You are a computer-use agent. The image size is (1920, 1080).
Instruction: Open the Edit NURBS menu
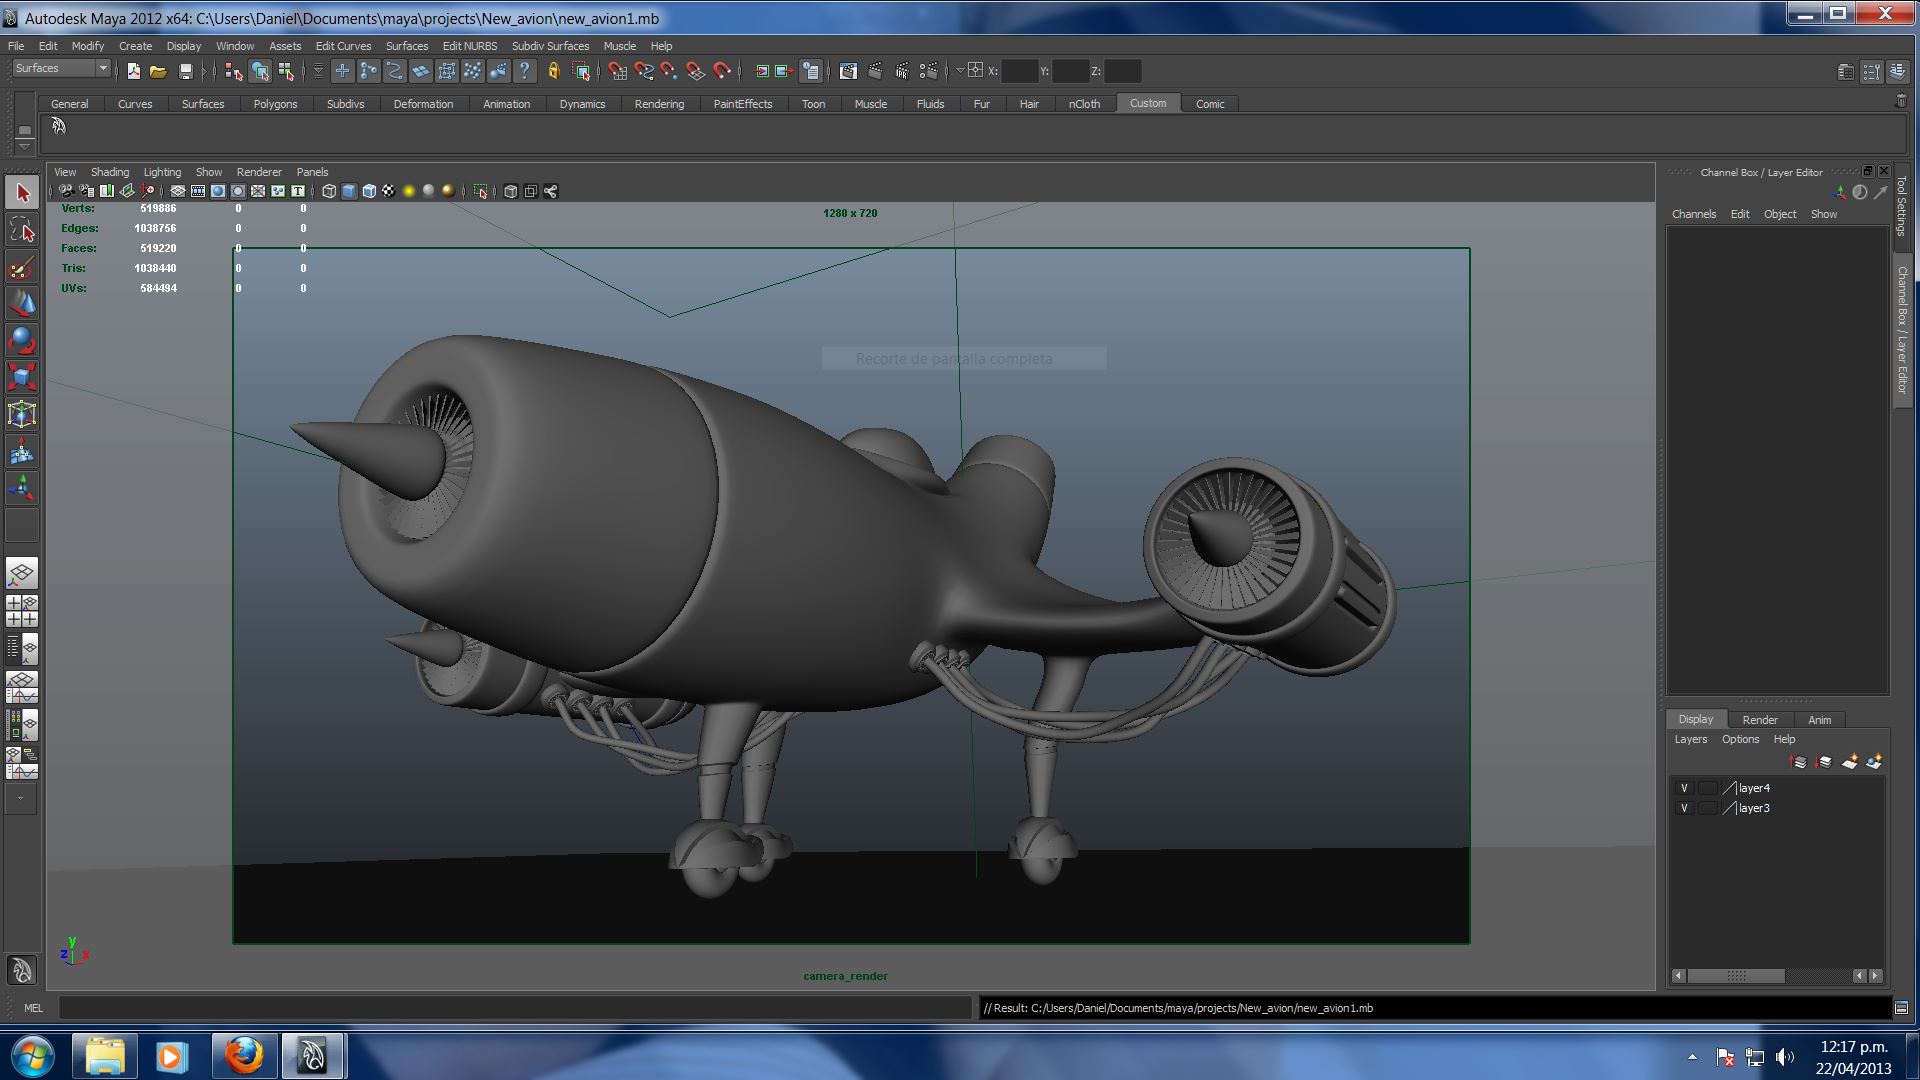469,46
